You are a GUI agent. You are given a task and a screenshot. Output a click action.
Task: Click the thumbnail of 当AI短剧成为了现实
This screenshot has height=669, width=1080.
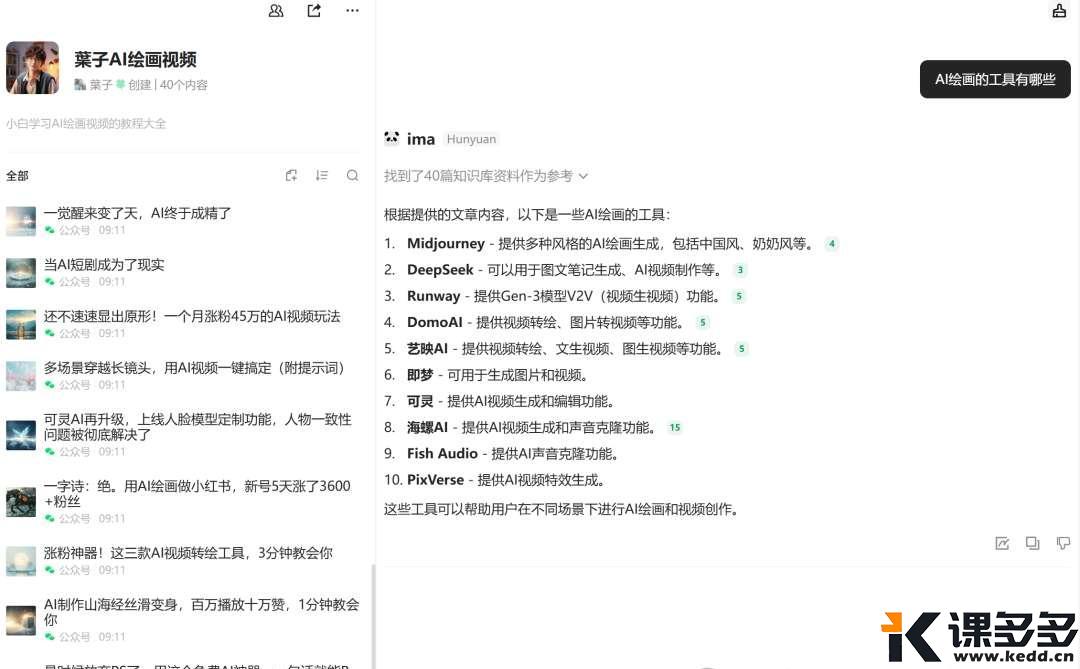pyautogui.click(x=21, y=273)
